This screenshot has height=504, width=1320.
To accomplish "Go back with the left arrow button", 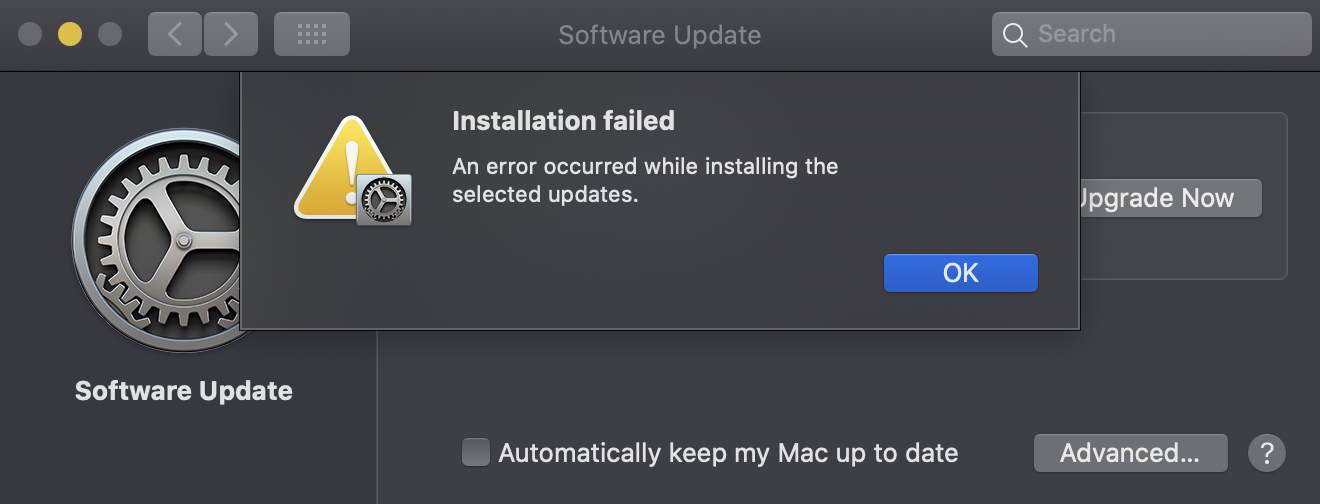I will pyautogui.click(x=175, y=35).
